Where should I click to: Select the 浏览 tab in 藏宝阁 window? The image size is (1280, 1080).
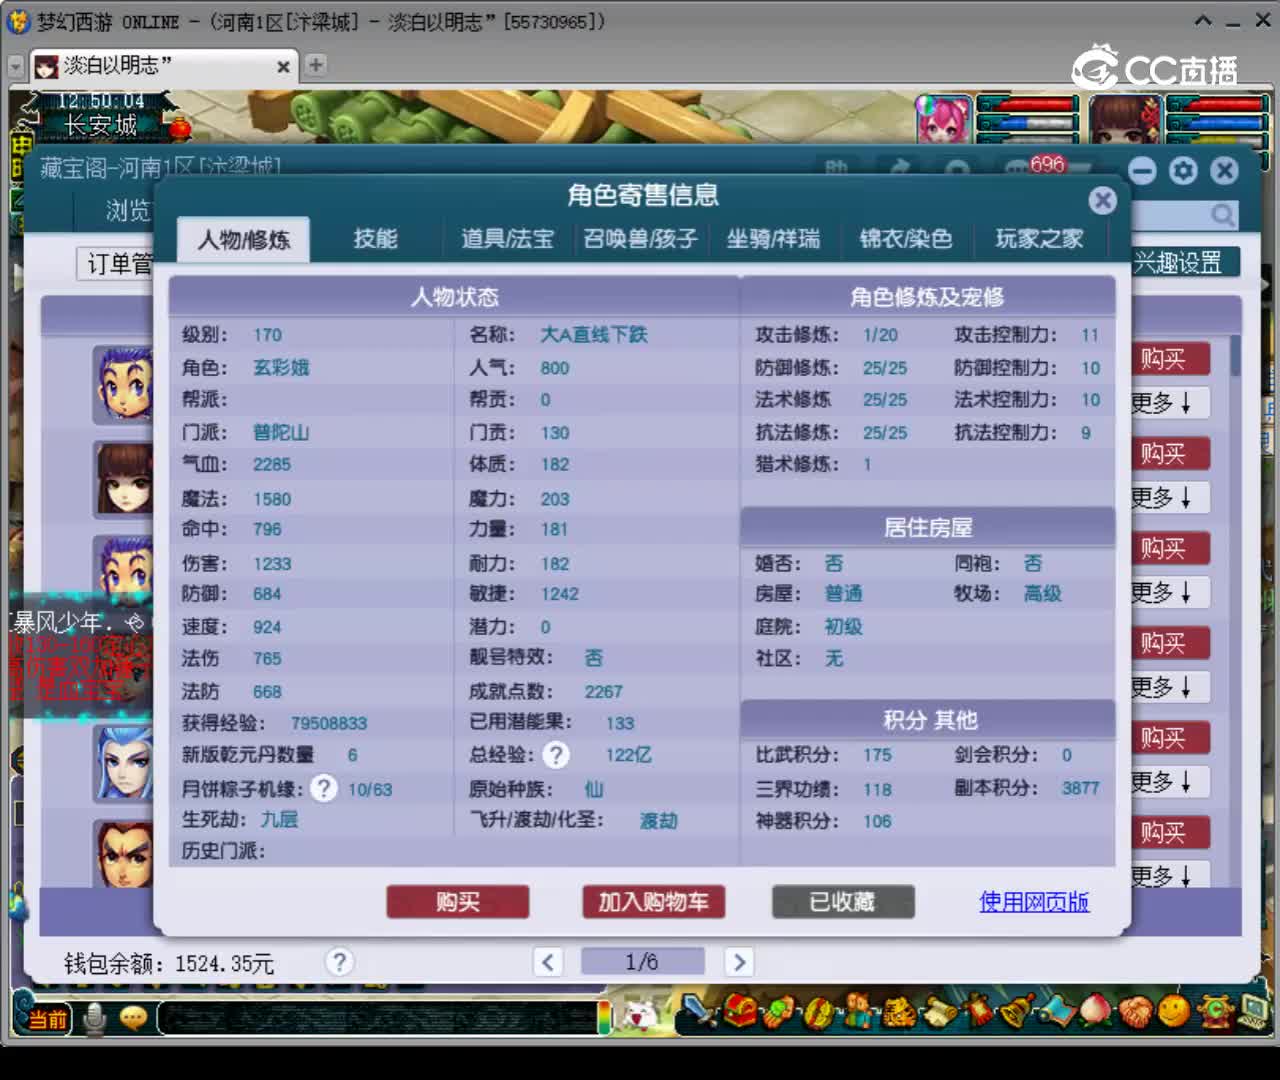[128, 211]
